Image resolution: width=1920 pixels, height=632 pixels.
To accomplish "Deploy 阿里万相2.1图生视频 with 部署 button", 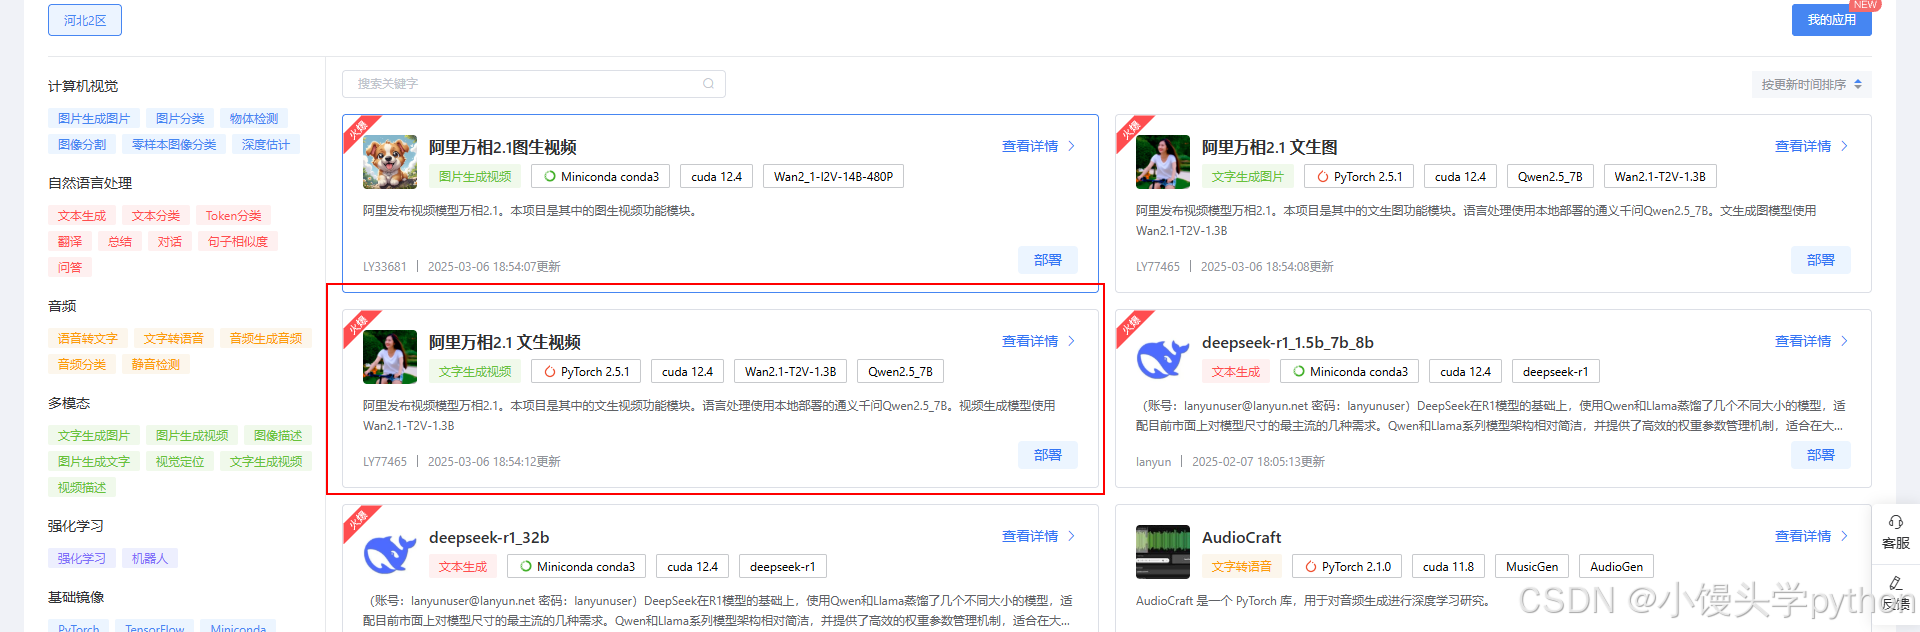I will coord(1048,260).
